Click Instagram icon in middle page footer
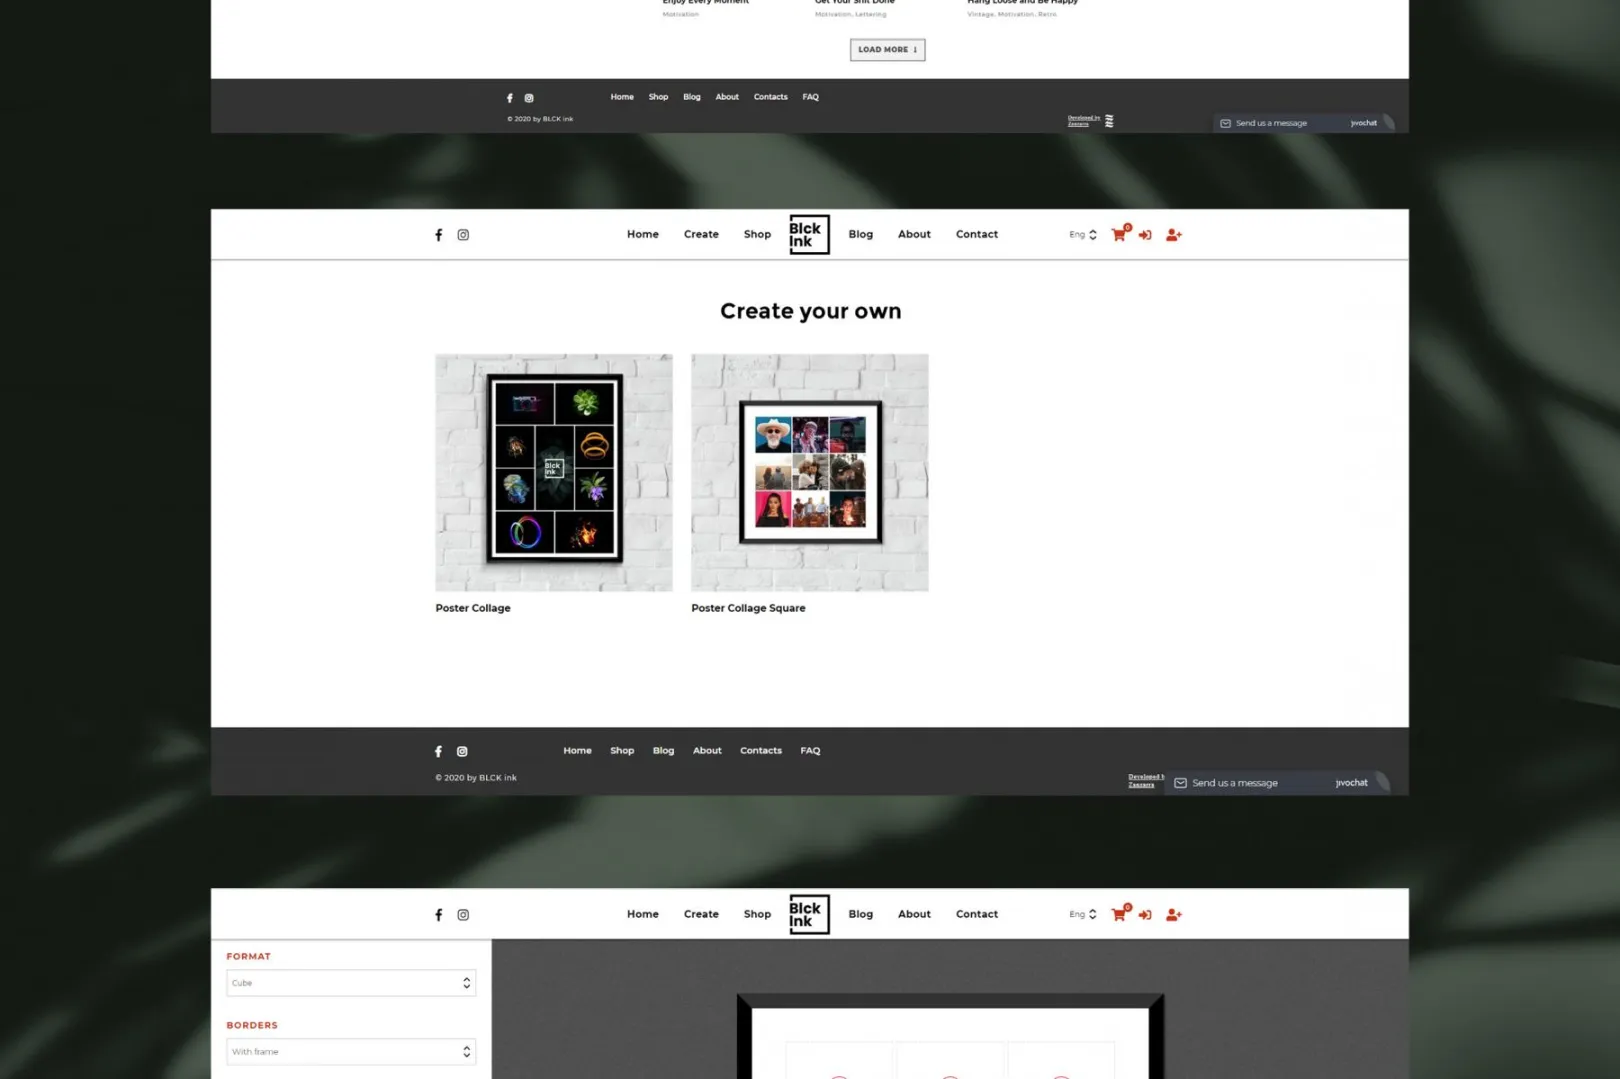The image size is (1620, 1079). (462, 751)
